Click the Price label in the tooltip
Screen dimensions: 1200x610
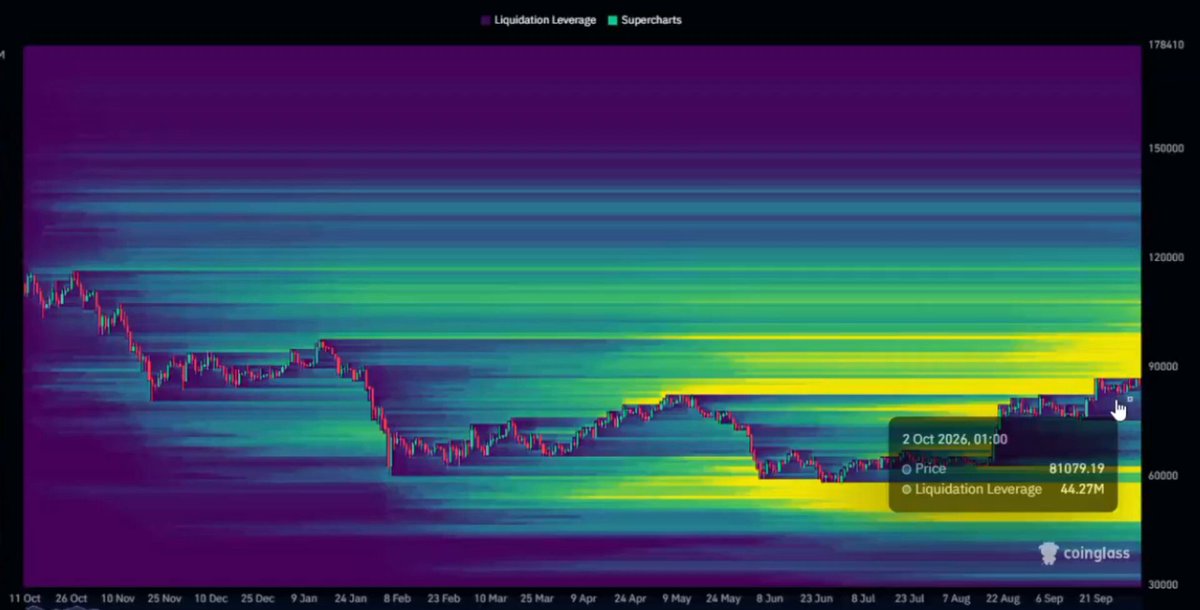[x=930, y=468]
